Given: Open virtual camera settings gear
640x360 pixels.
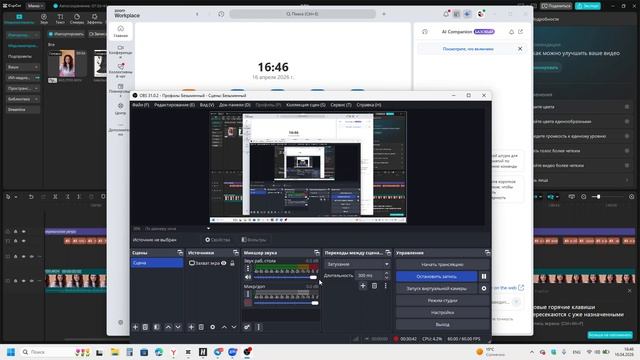Looking at the screenshot, I should click(484, 288).
